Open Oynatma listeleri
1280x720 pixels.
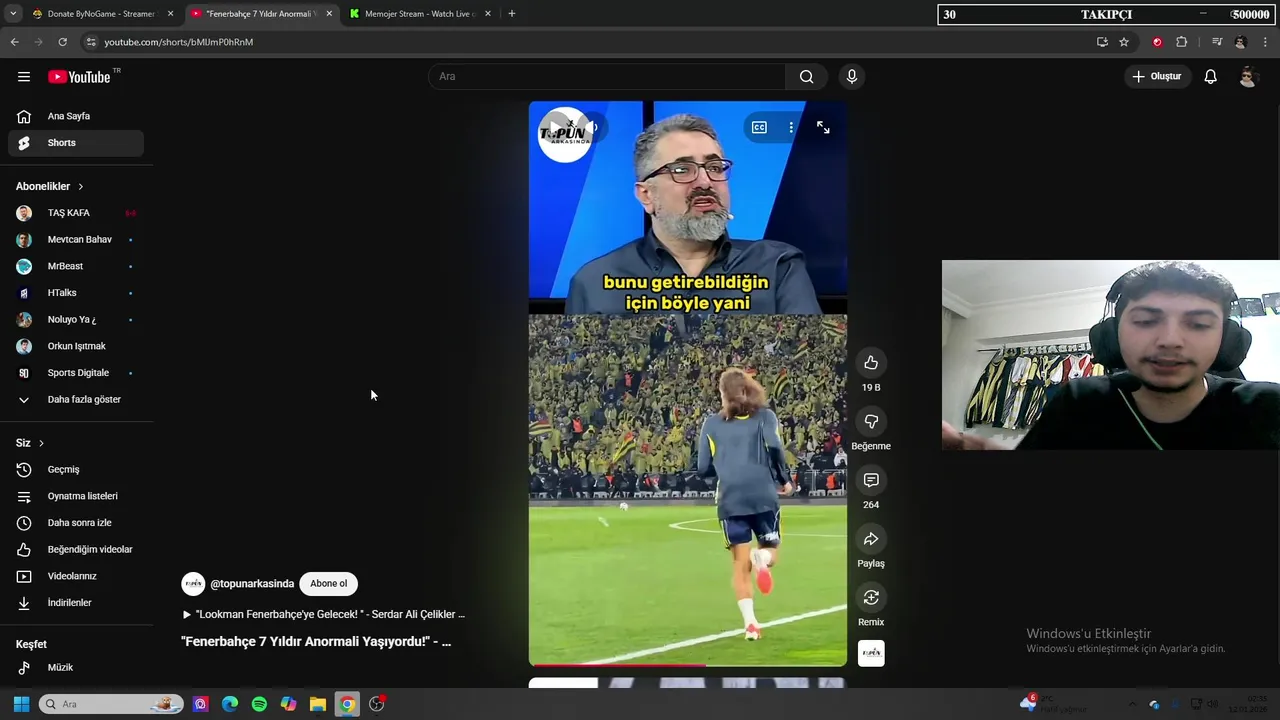(76, 496)
